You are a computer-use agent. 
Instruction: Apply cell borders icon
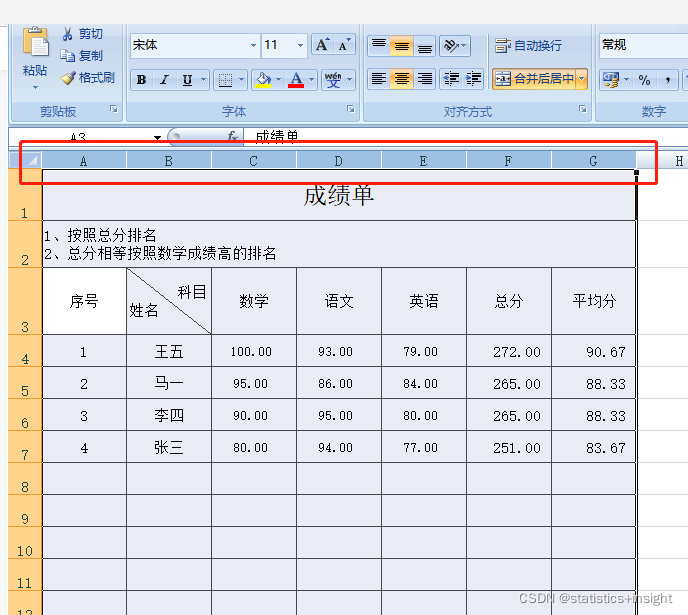[225, 80]
